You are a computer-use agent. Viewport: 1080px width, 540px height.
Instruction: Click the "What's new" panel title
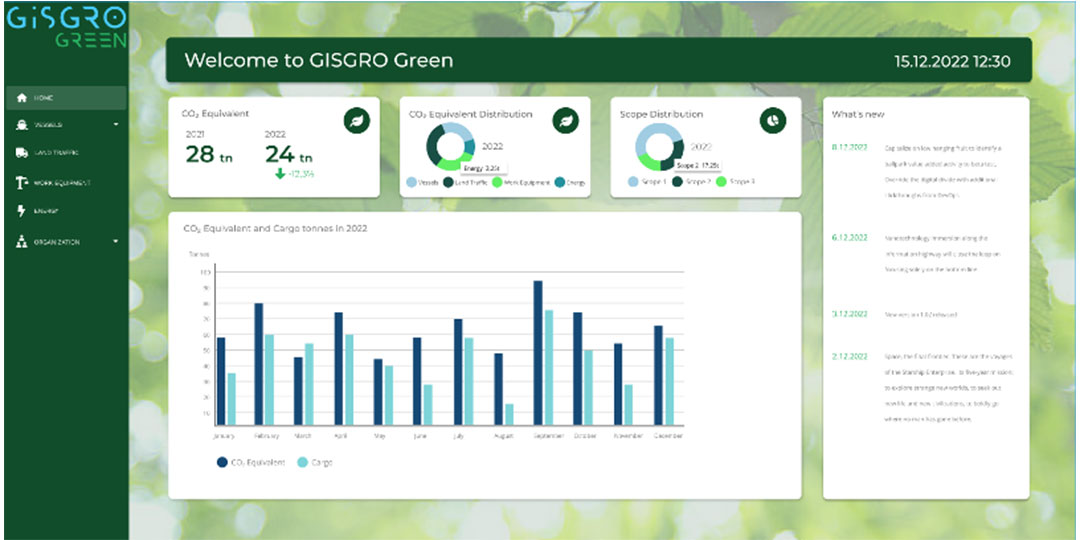coord(858,114)
